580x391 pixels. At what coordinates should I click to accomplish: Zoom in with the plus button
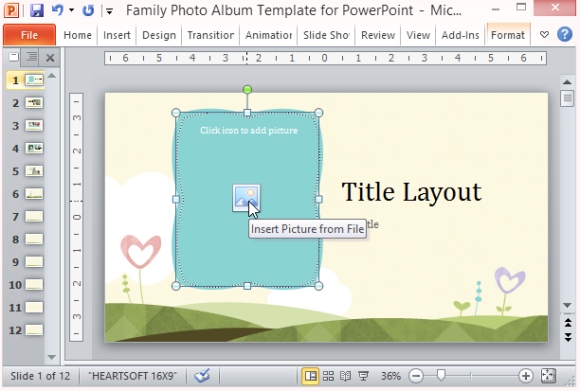[525, 376]
